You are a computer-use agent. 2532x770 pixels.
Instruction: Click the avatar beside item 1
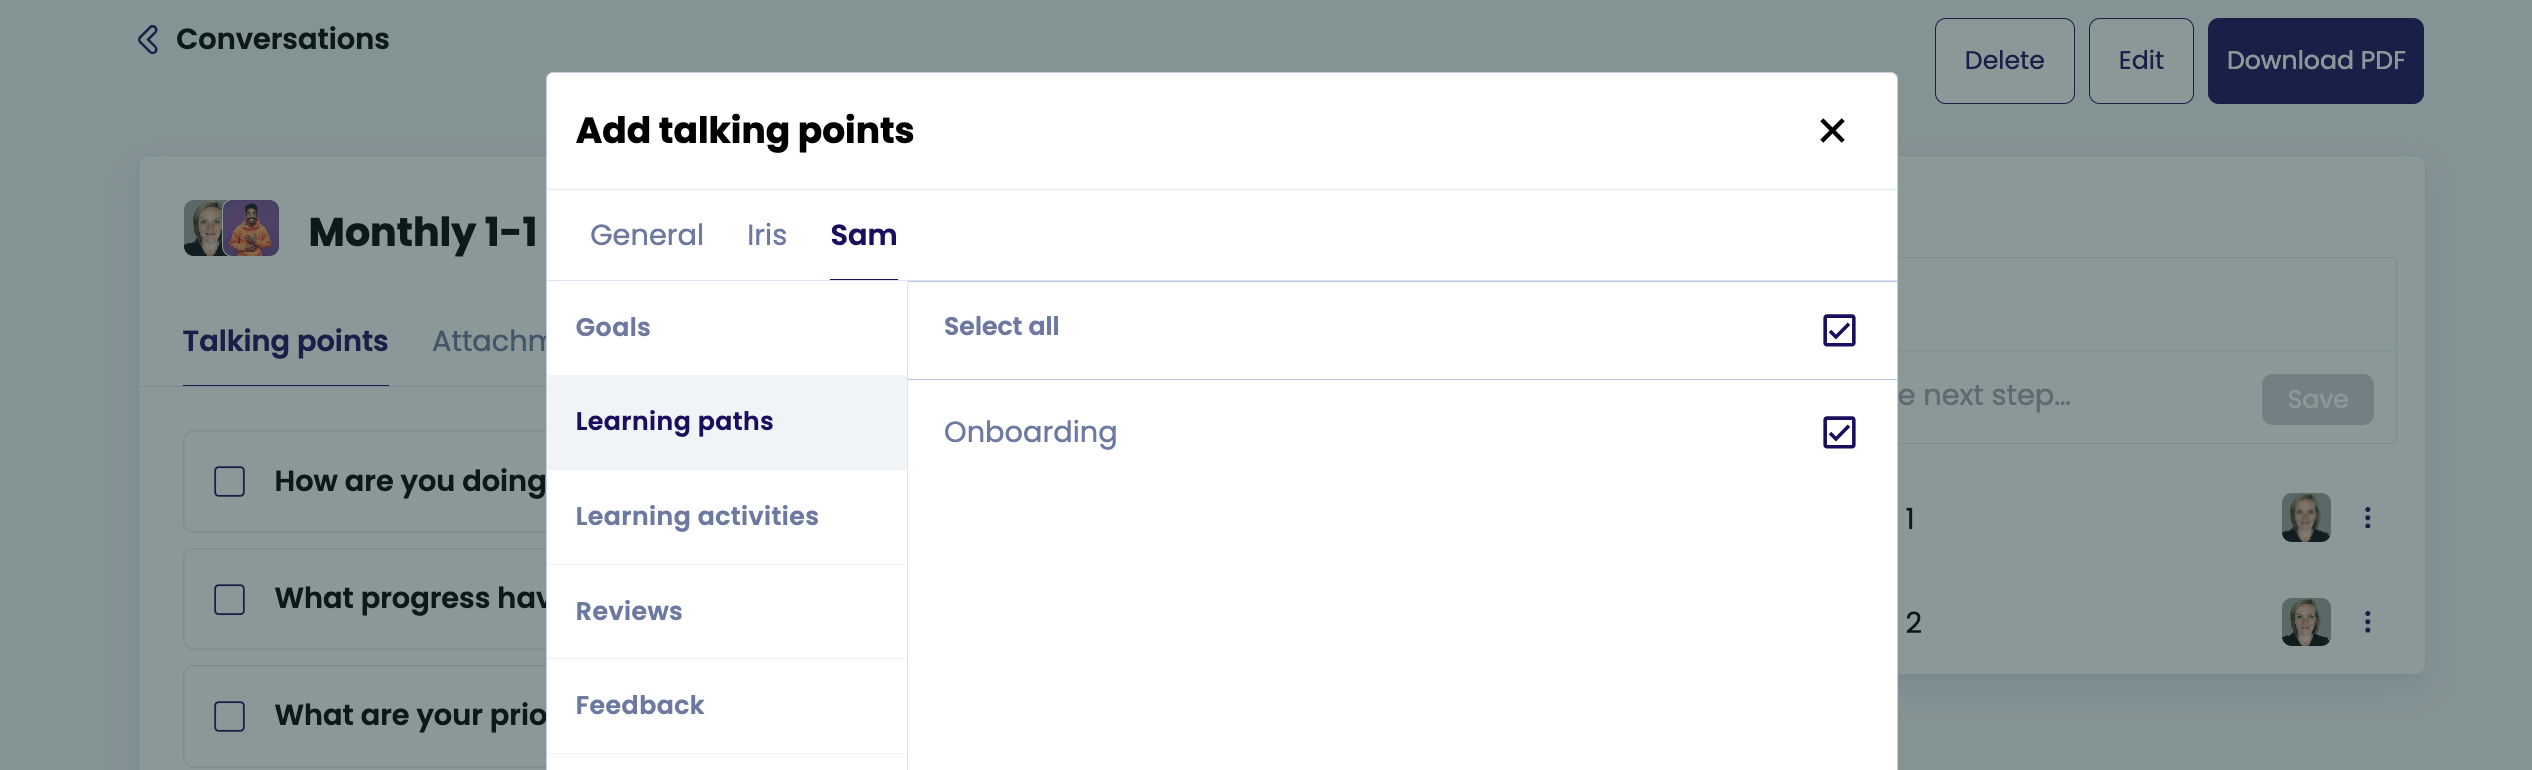(2305, 518)
